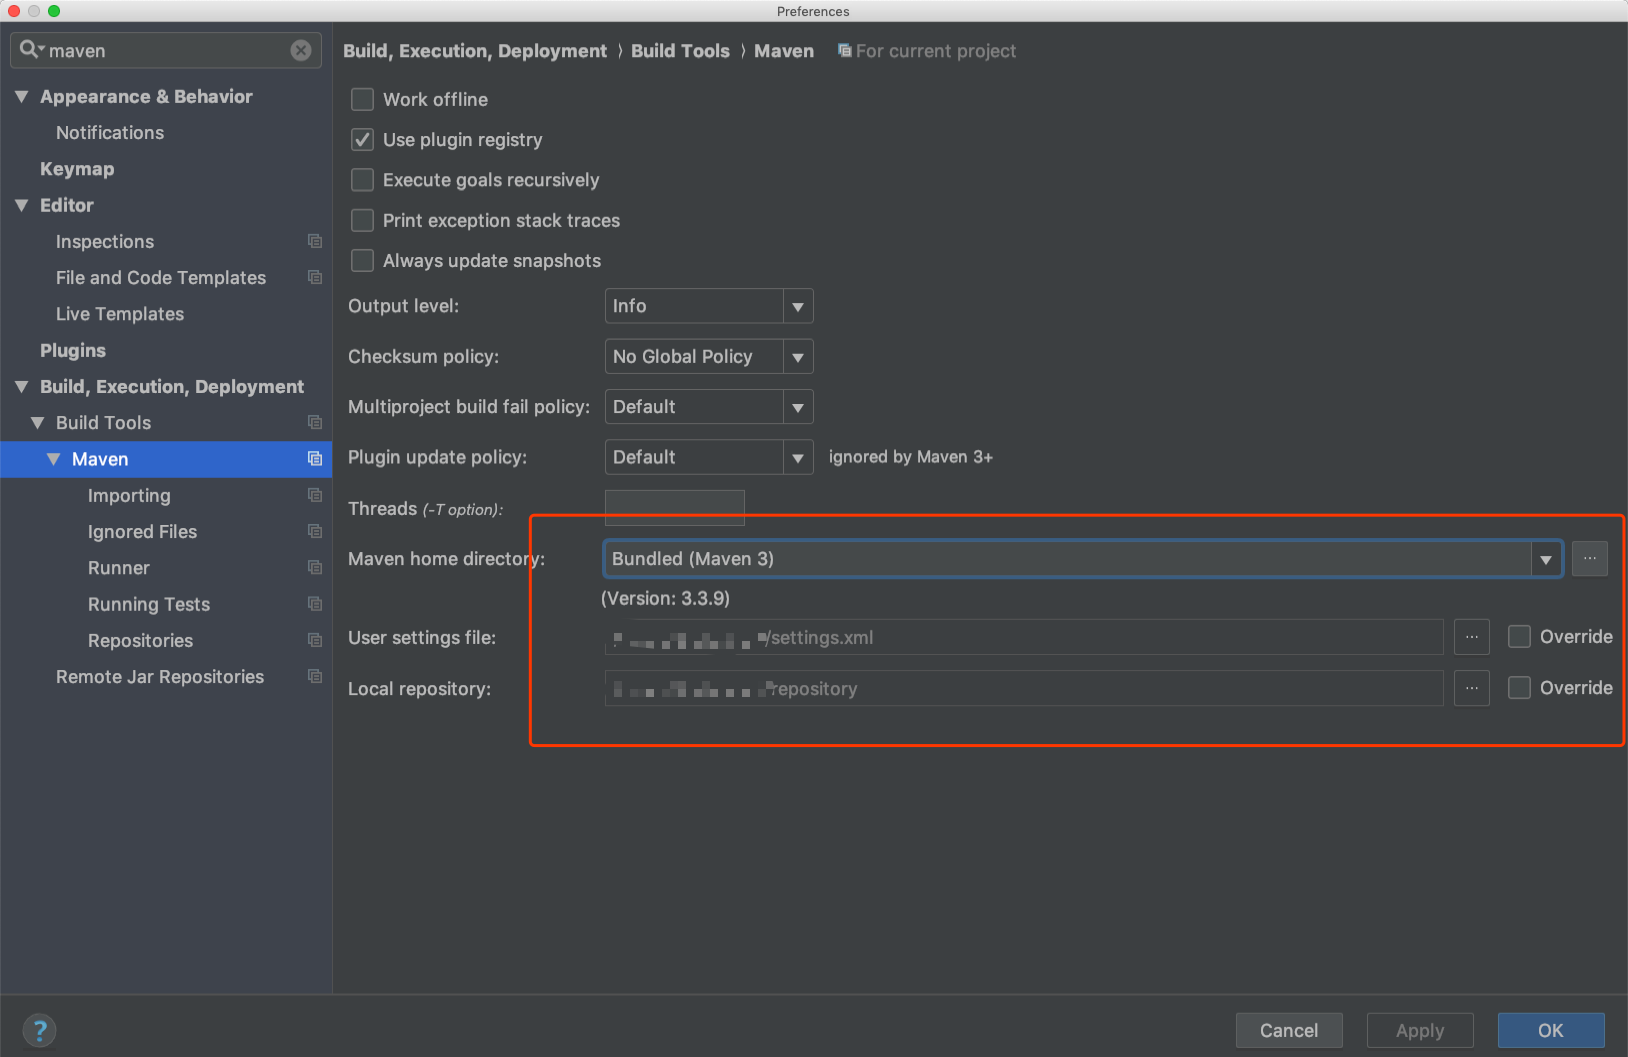Browse for Maven home directory
1628x1057 pixels.
coord(1589,558)
